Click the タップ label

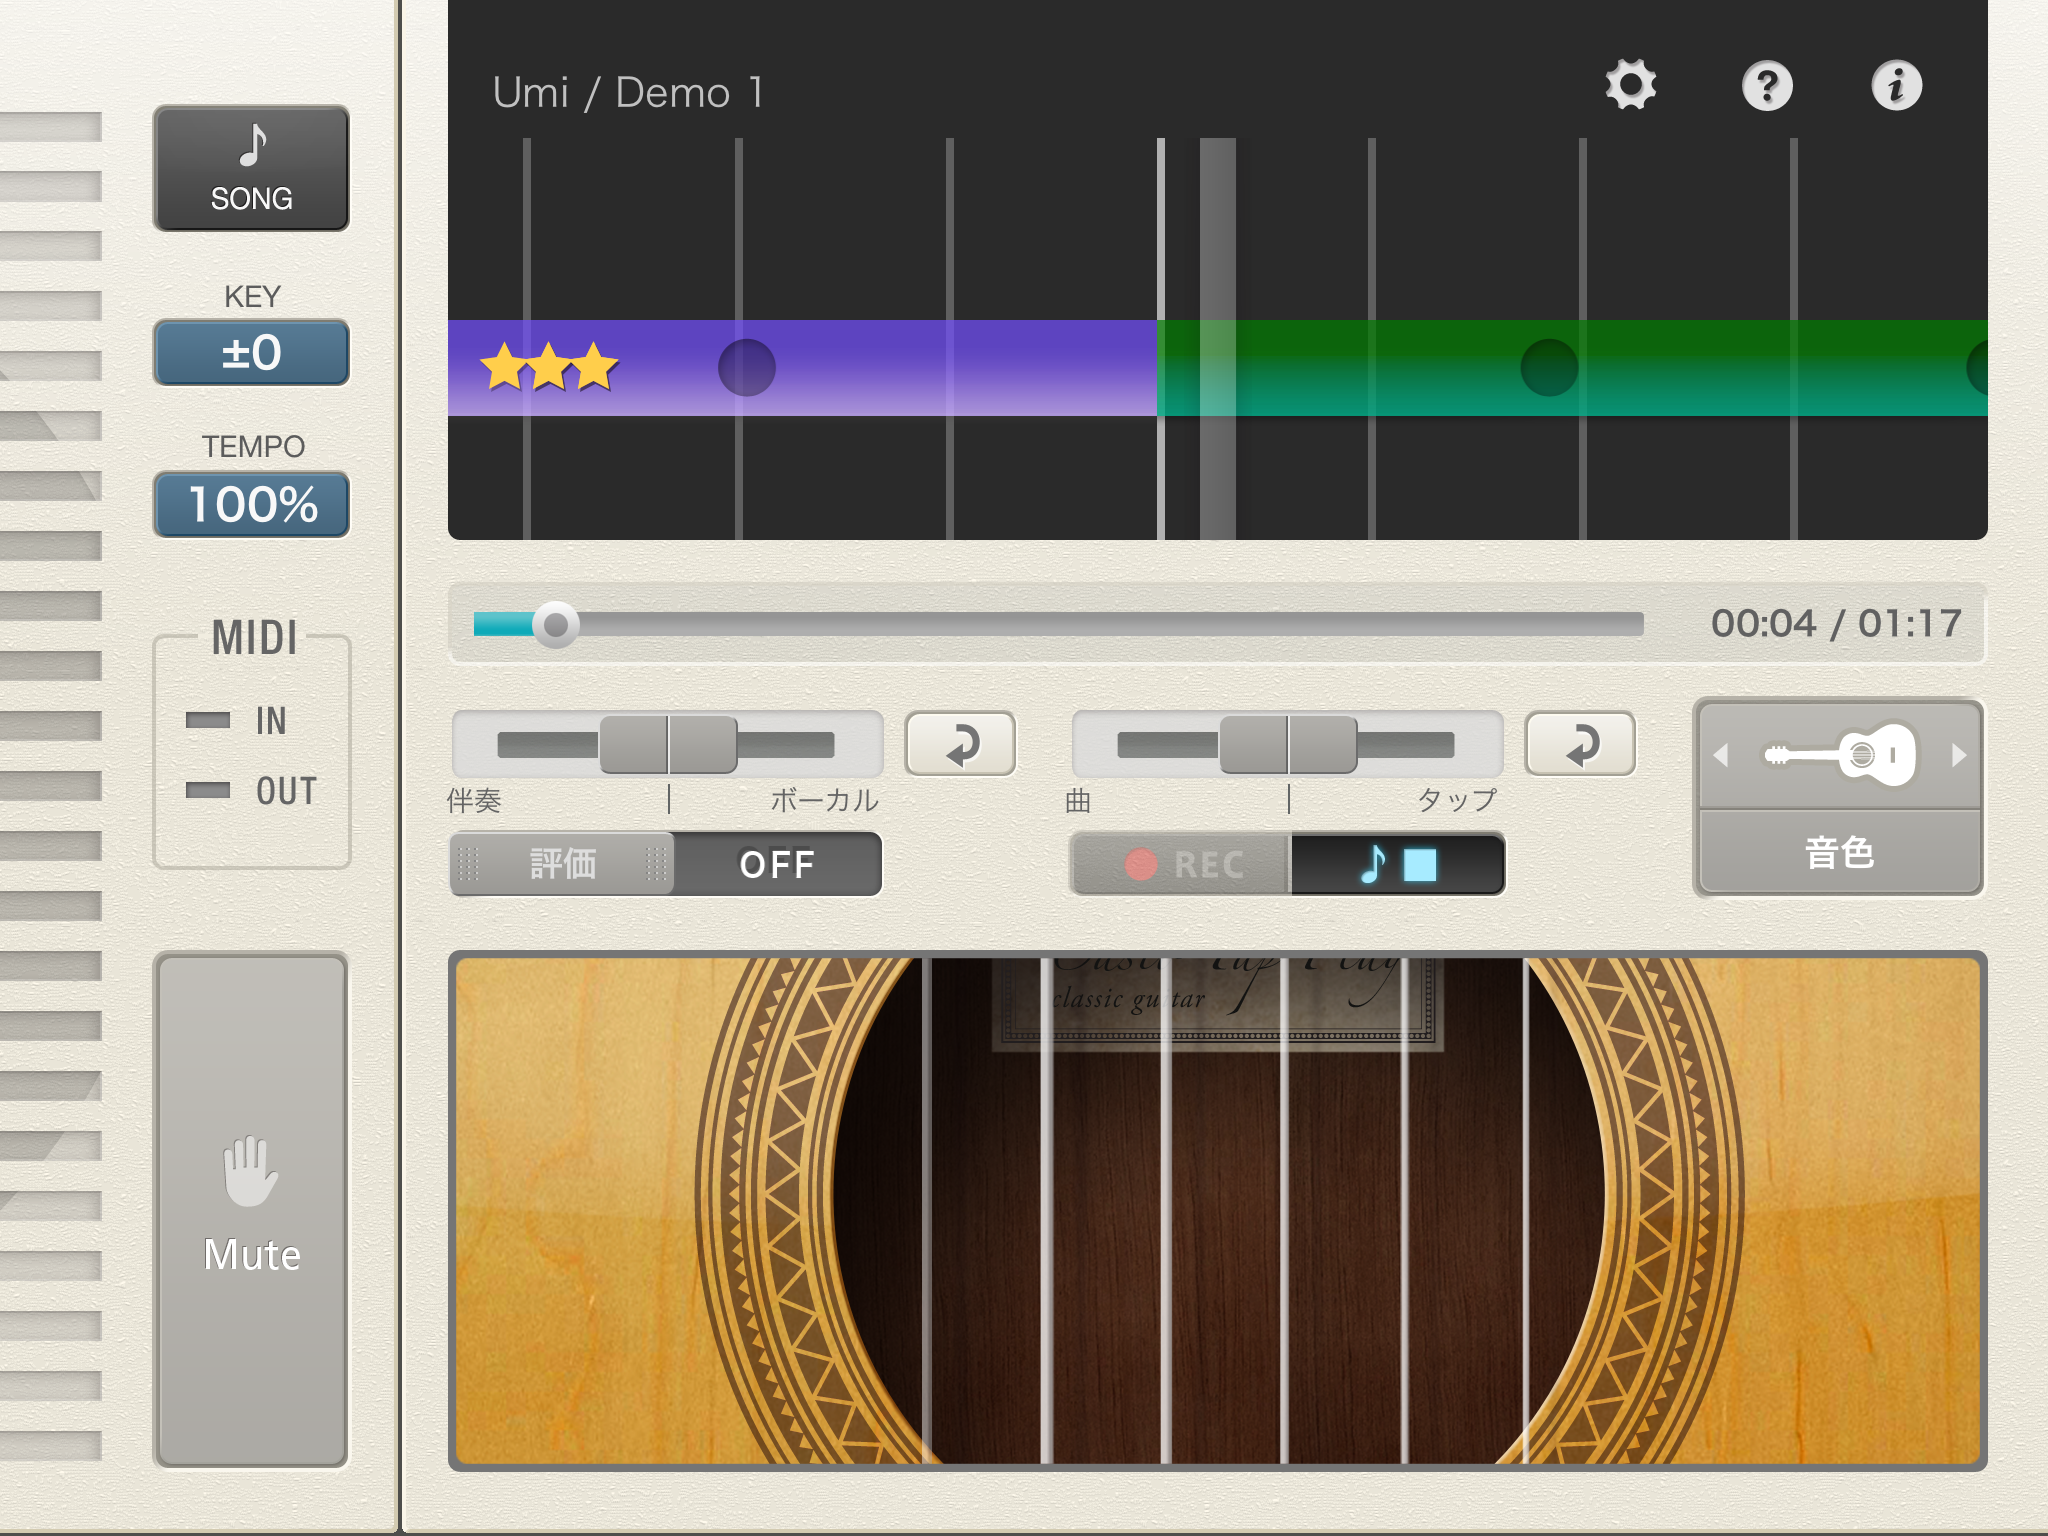(1456, 800)
